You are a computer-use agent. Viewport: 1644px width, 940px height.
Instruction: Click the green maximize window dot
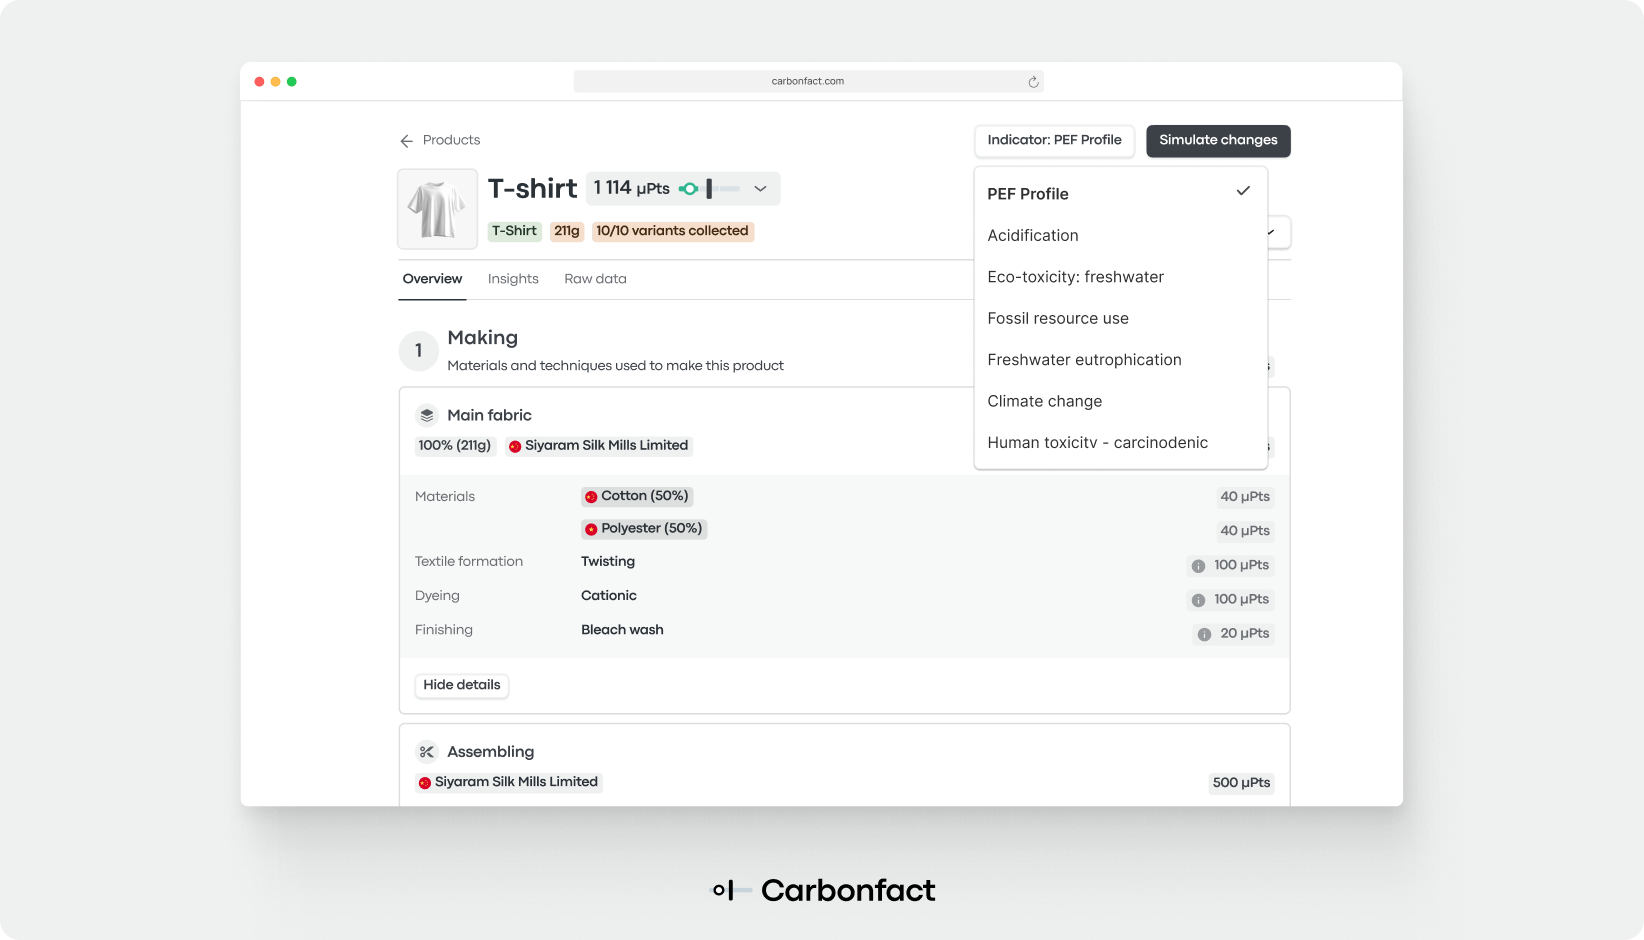[292, 82]
